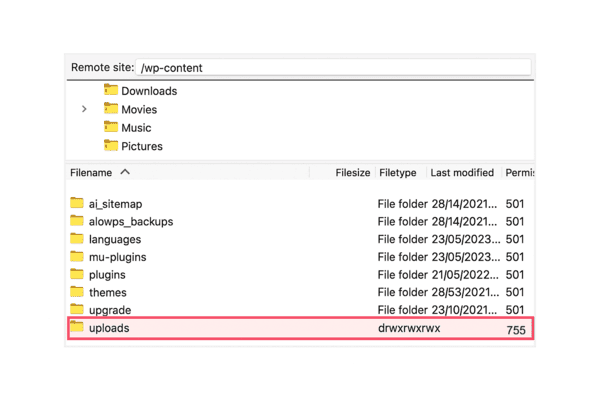Select the aj_sitemap folder row
This screenshot has width=600, height=400.
pos(116,204)
